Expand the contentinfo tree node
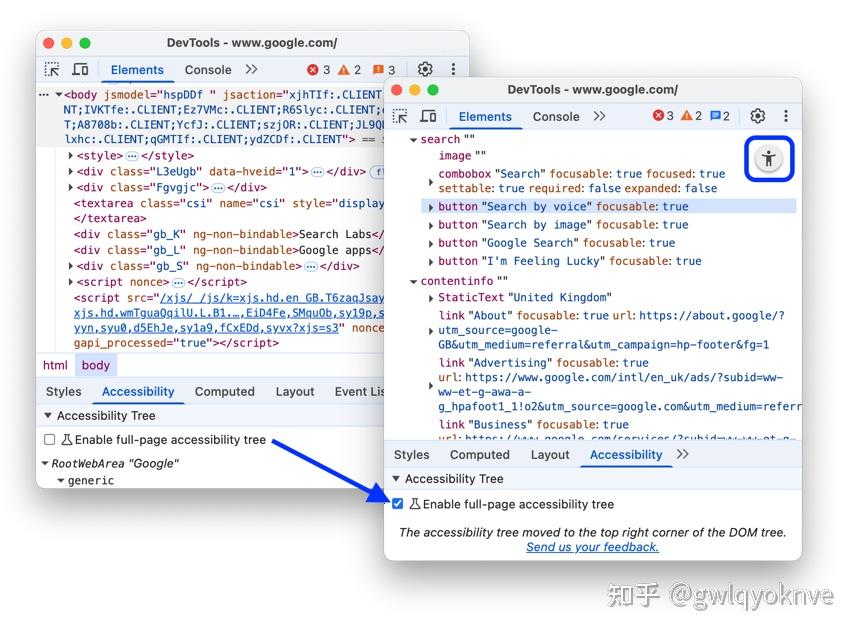Screen dimensions: 856x634 click(414, 280)
